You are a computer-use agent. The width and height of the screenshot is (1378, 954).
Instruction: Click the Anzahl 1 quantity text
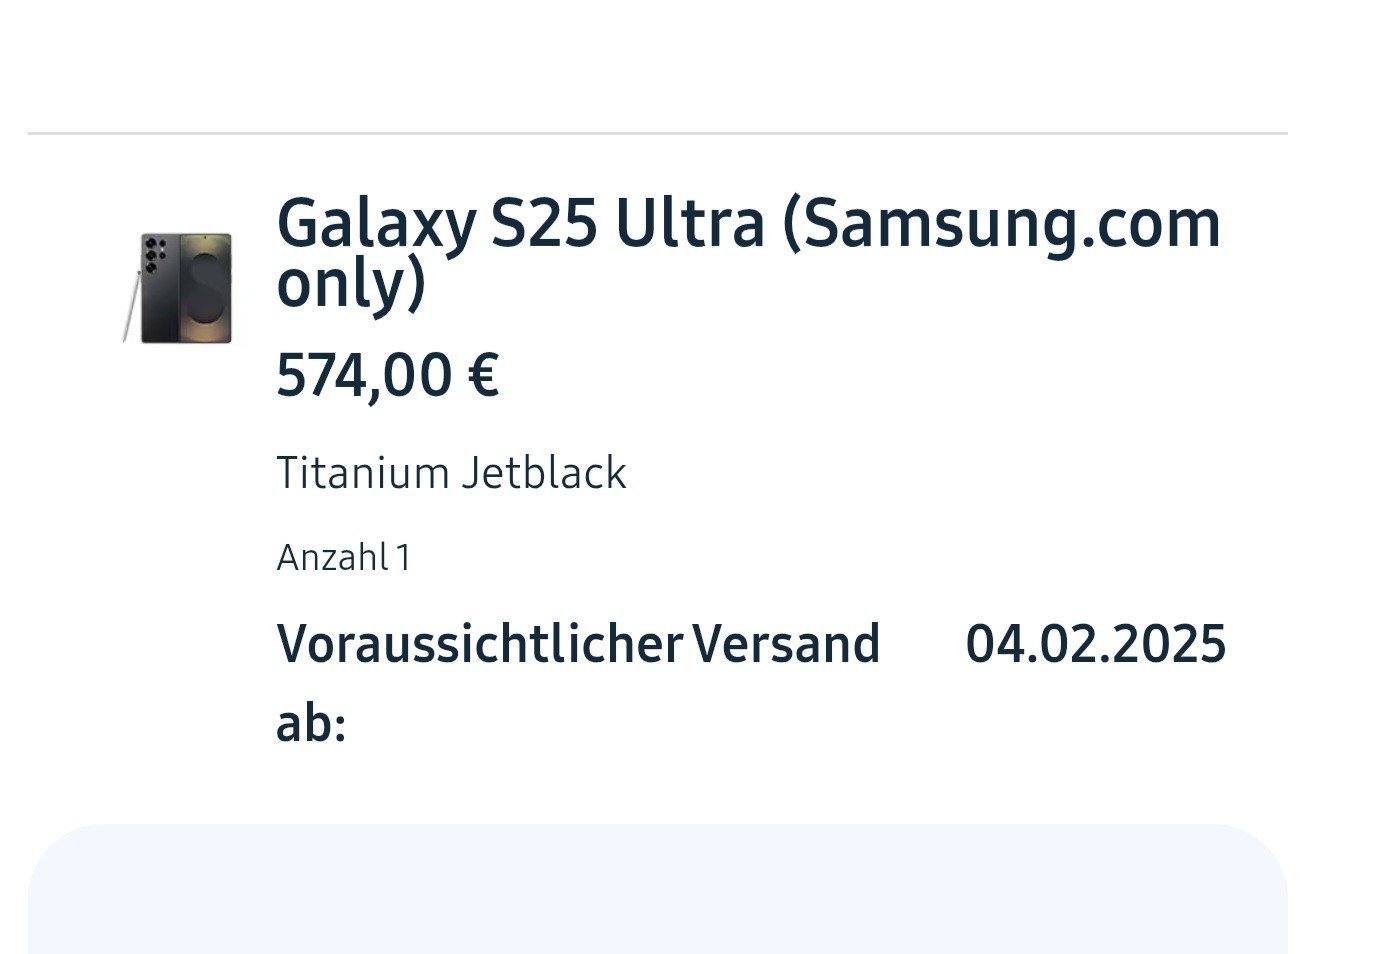tap(343, 557)
